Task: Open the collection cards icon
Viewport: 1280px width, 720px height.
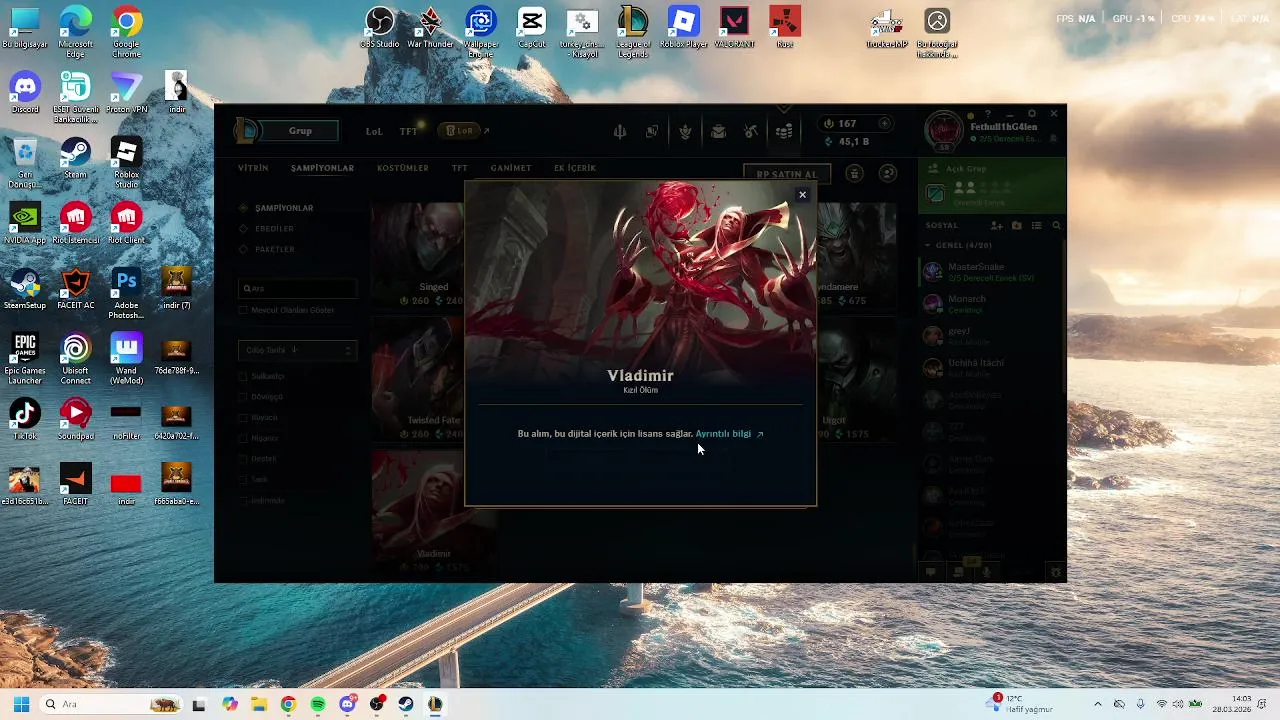Action: pyautogui.click(x=652, y=131)
